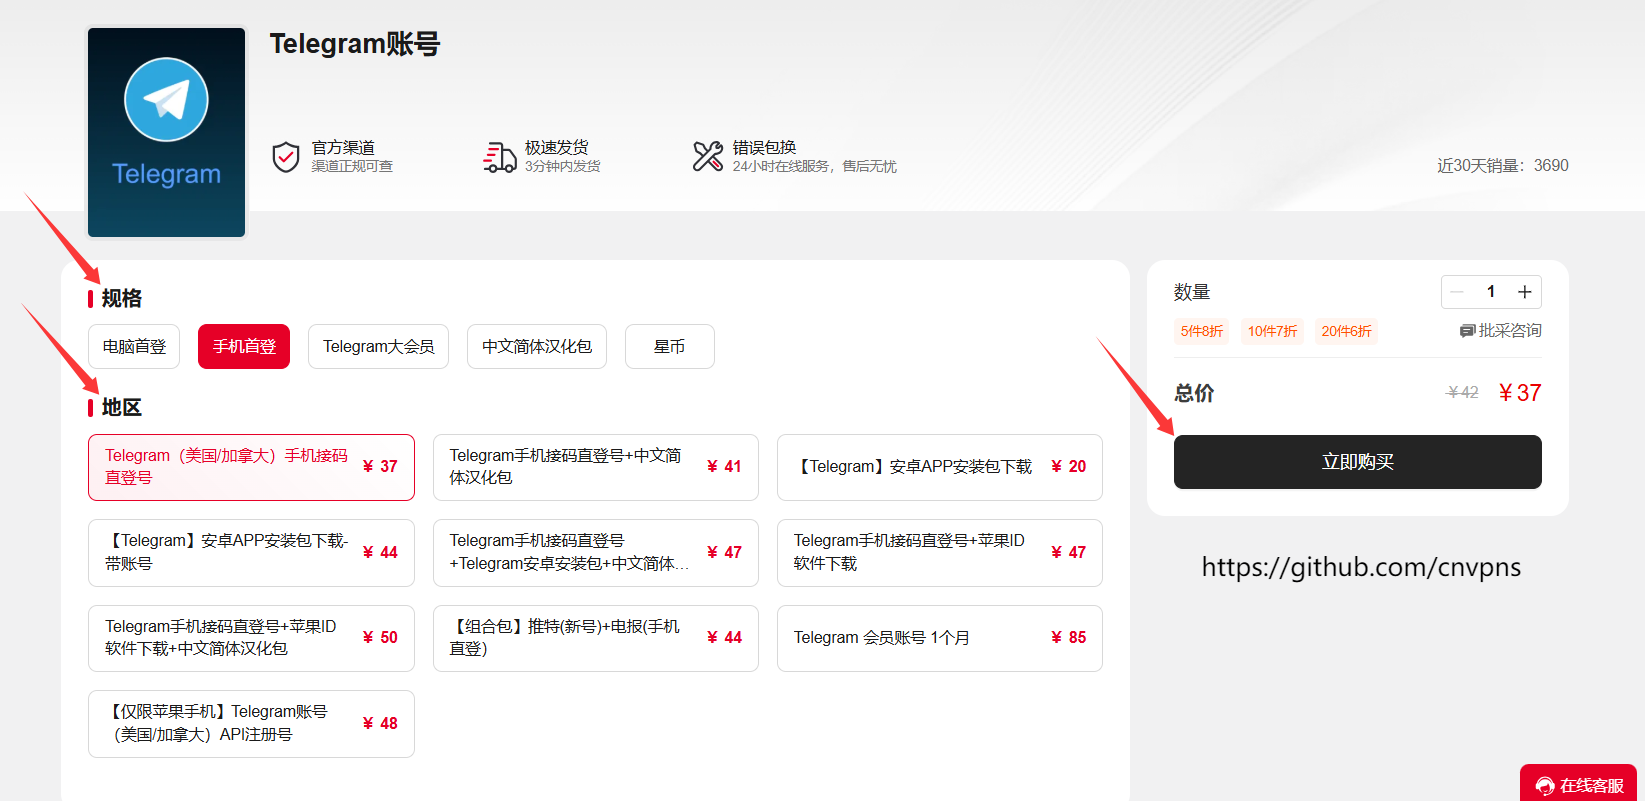Image resolution: width=1645 pixels, height=801 pixels.
Task: Click the Telegram product thumbnail image
Action: point(167,132)
